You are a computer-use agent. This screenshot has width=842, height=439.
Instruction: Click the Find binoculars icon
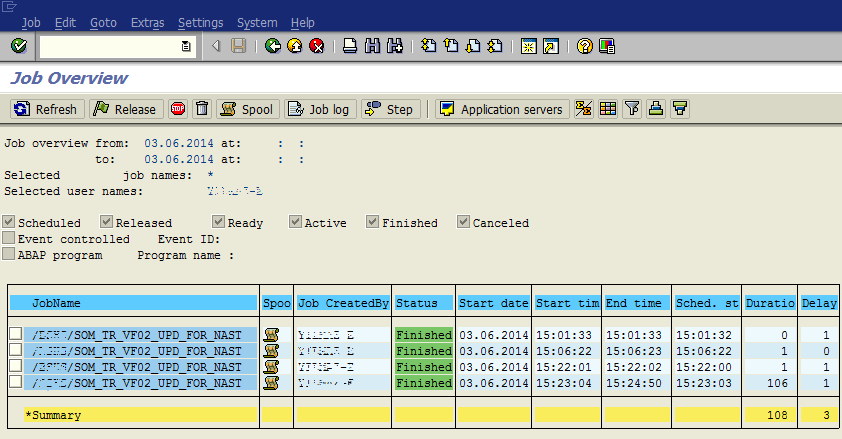click(x=372, y=46)
